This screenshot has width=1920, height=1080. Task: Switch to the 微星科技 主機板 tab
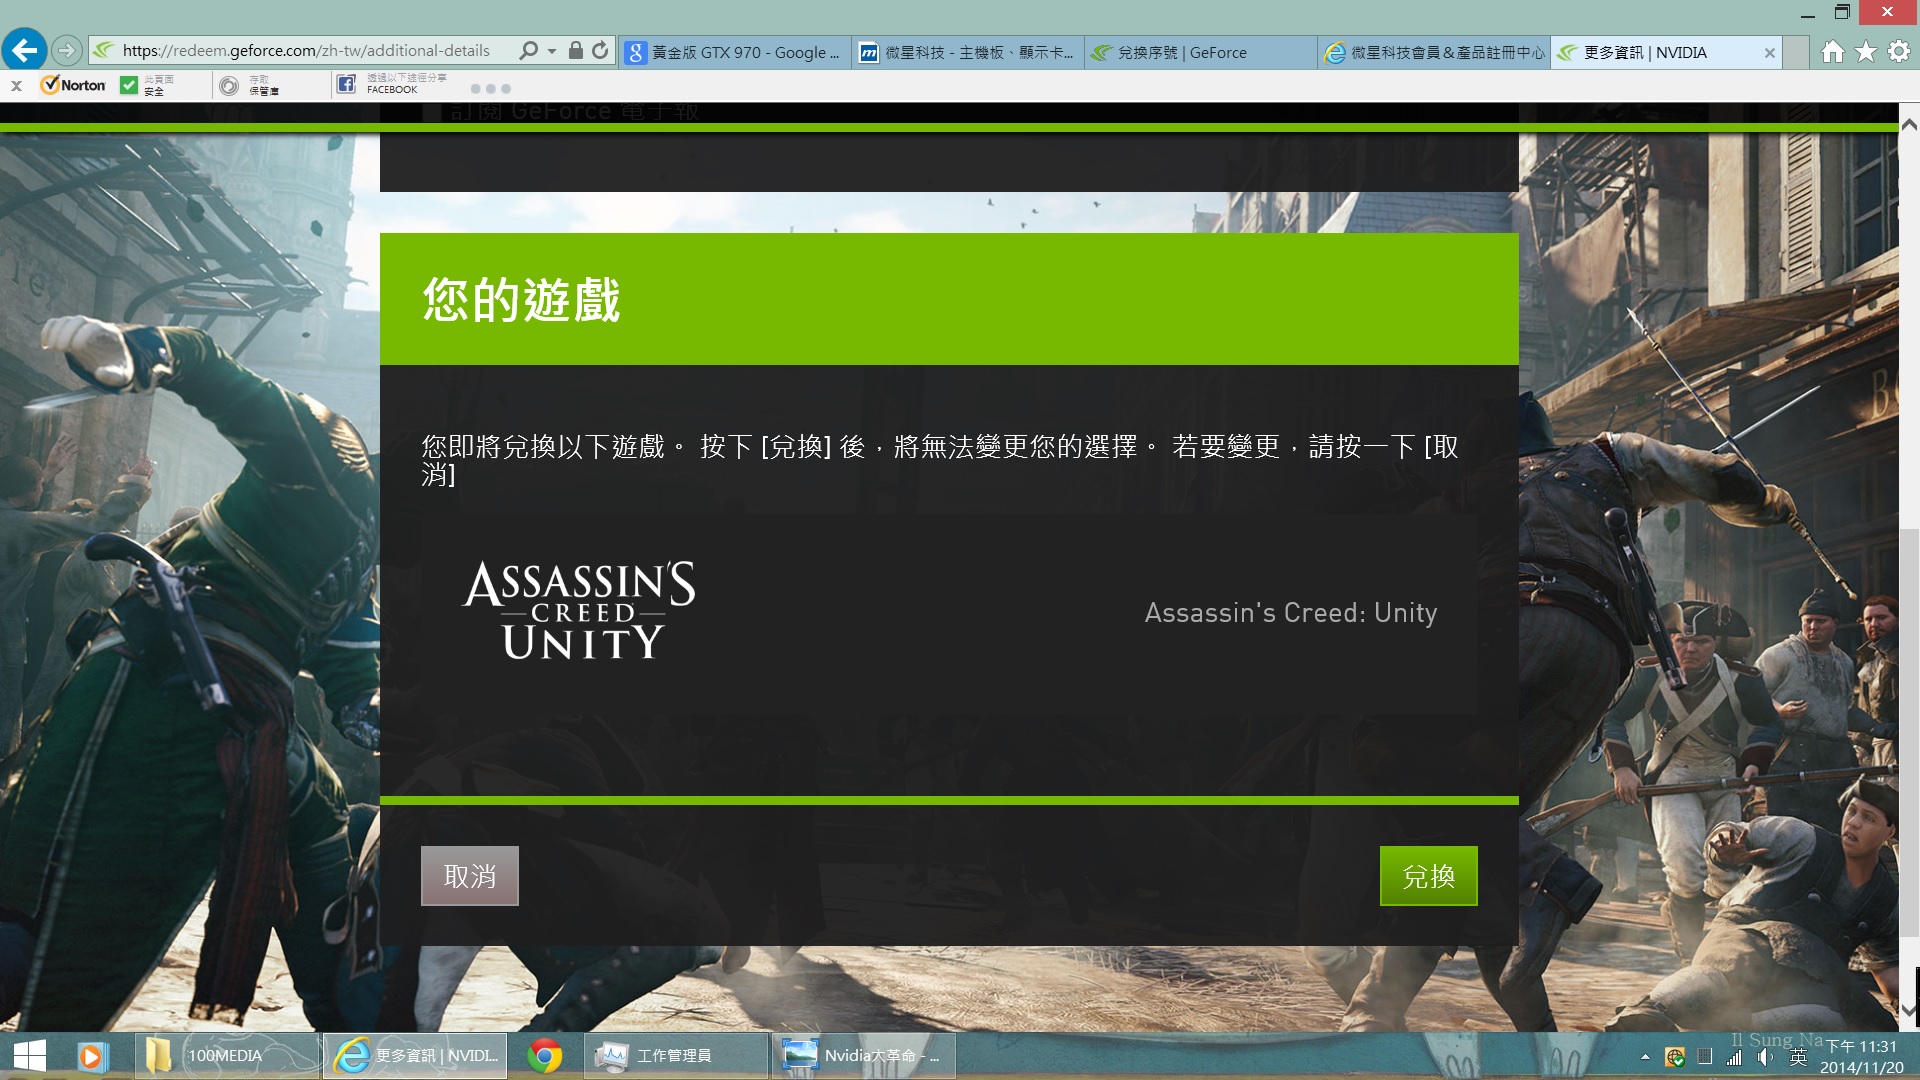coord(968,52)
